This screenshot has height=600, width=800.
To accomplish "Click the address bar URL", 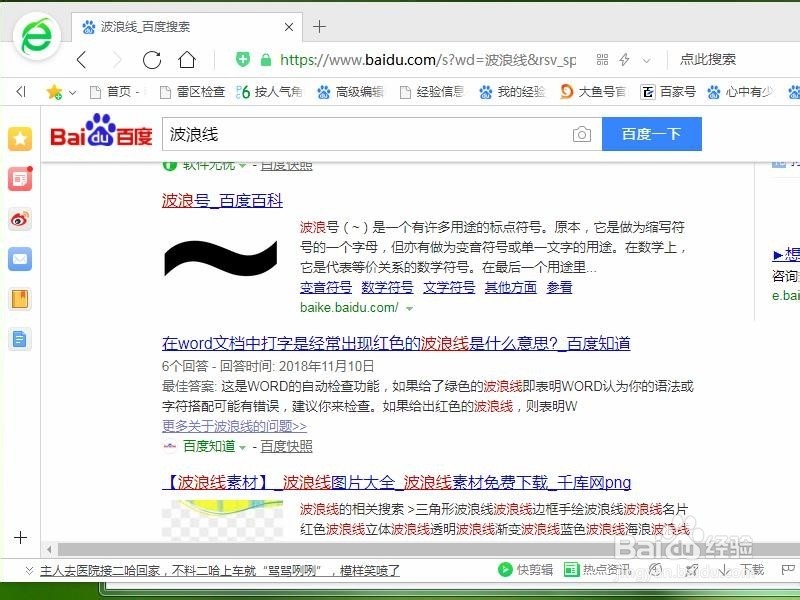I will [428, 60].
